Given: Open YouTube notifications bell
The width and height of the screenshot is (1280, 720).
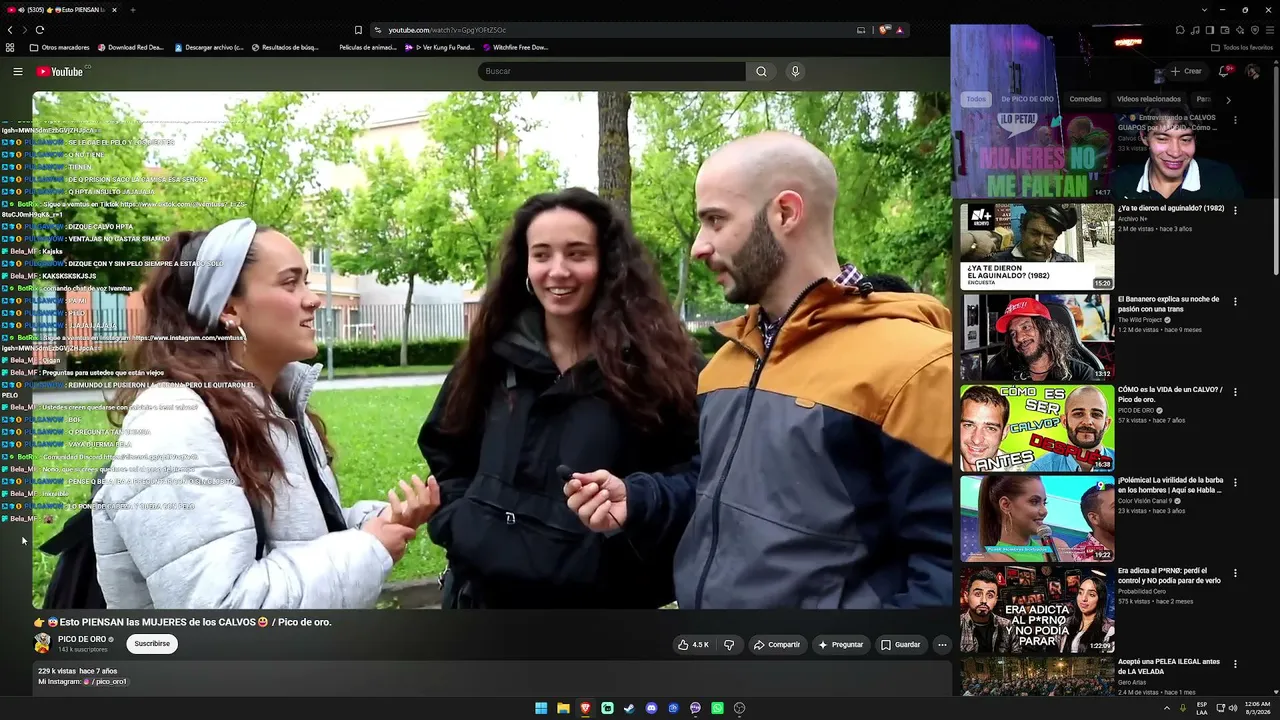Looking at the screenshot, I should point(1224,71).
